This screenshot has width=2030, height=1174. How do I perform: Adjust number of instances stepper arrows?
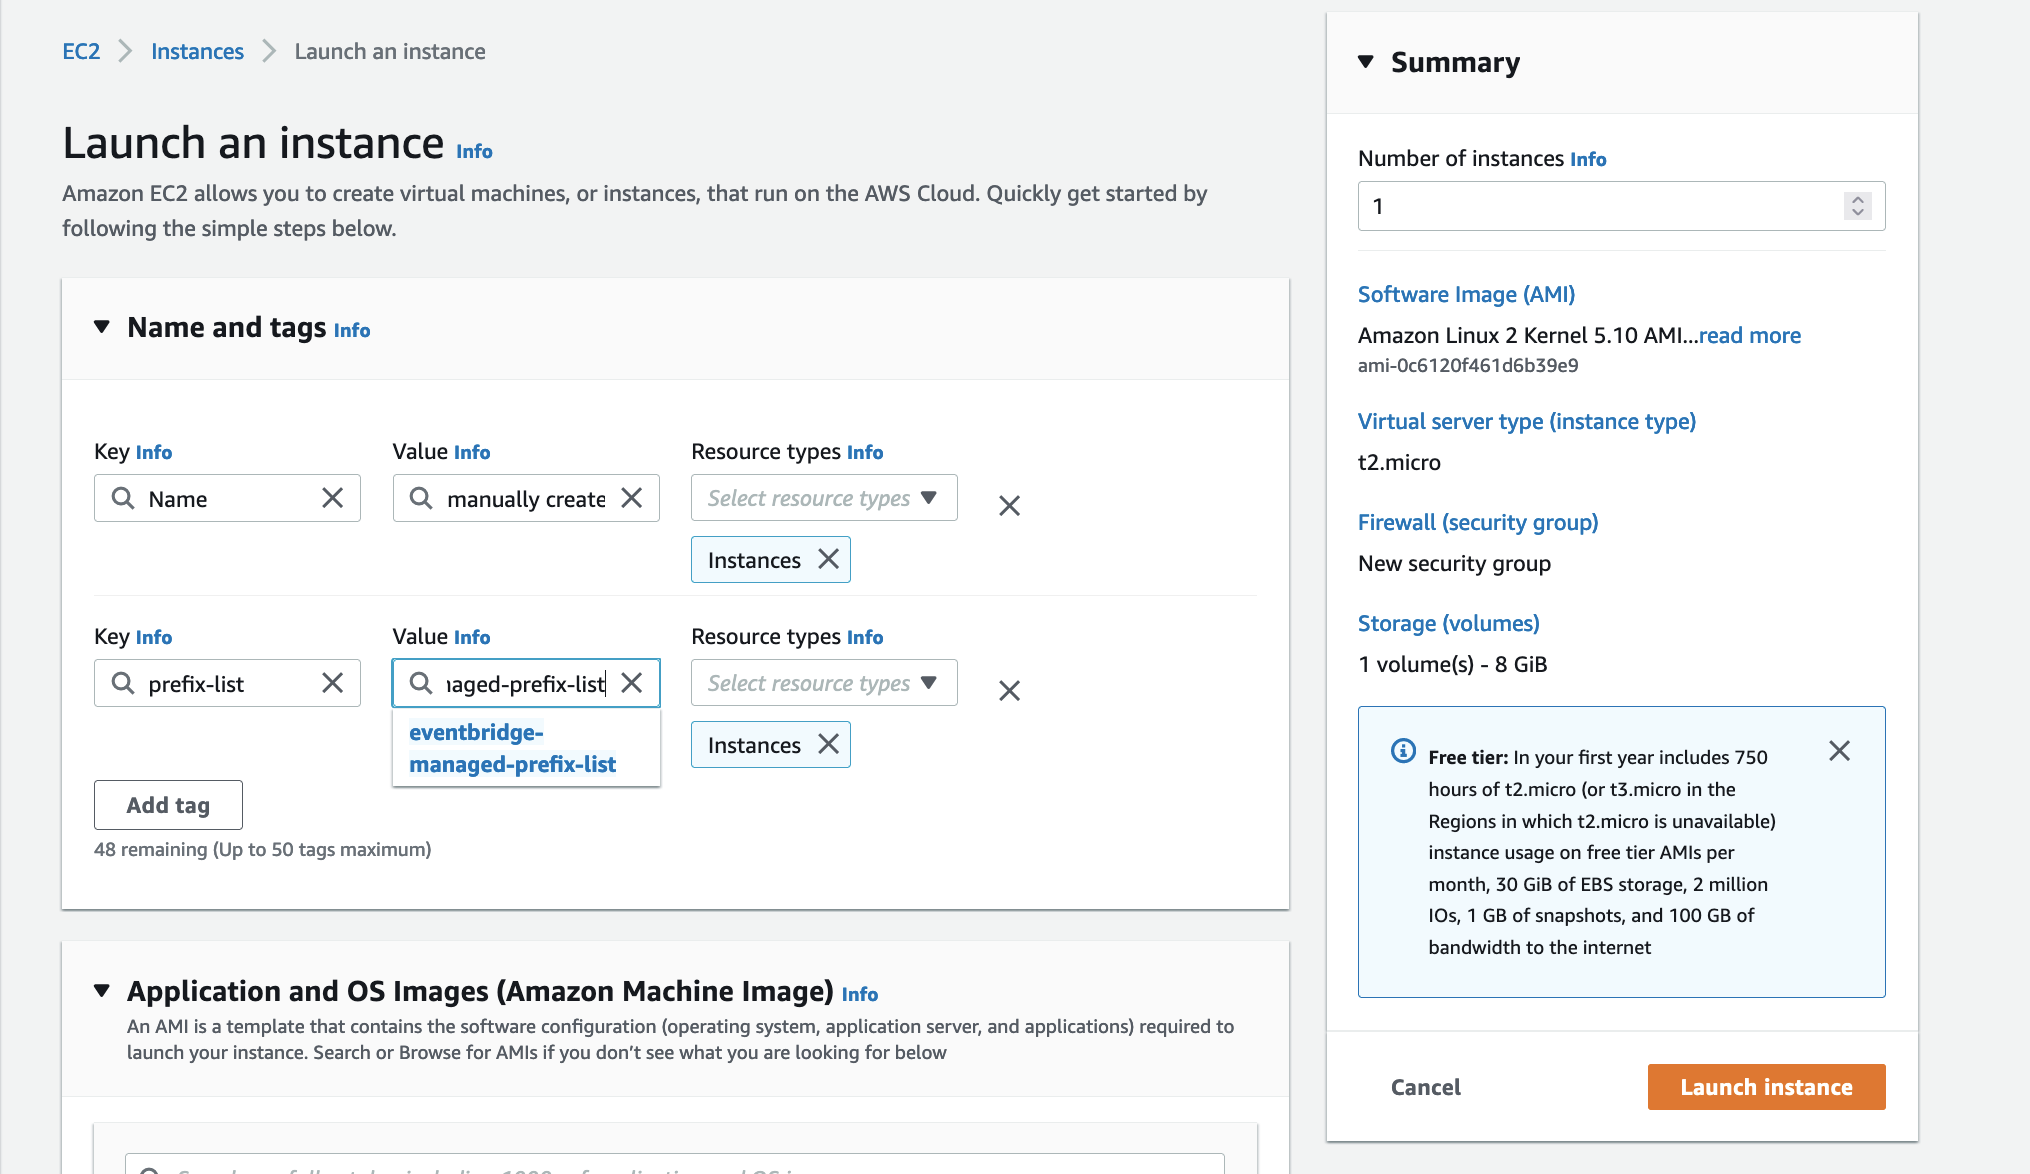(1857, 206)
